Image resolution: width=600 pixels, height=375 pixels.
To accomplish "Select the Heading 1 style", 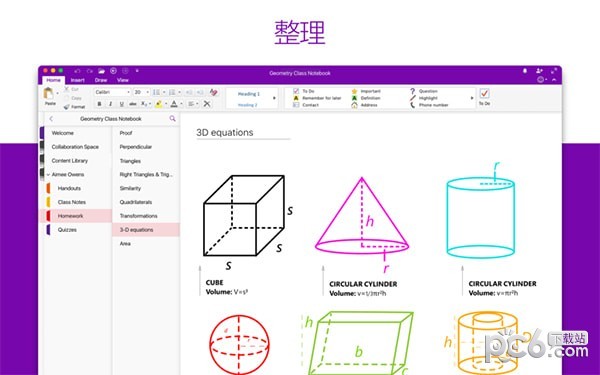I will click(249, 94).
